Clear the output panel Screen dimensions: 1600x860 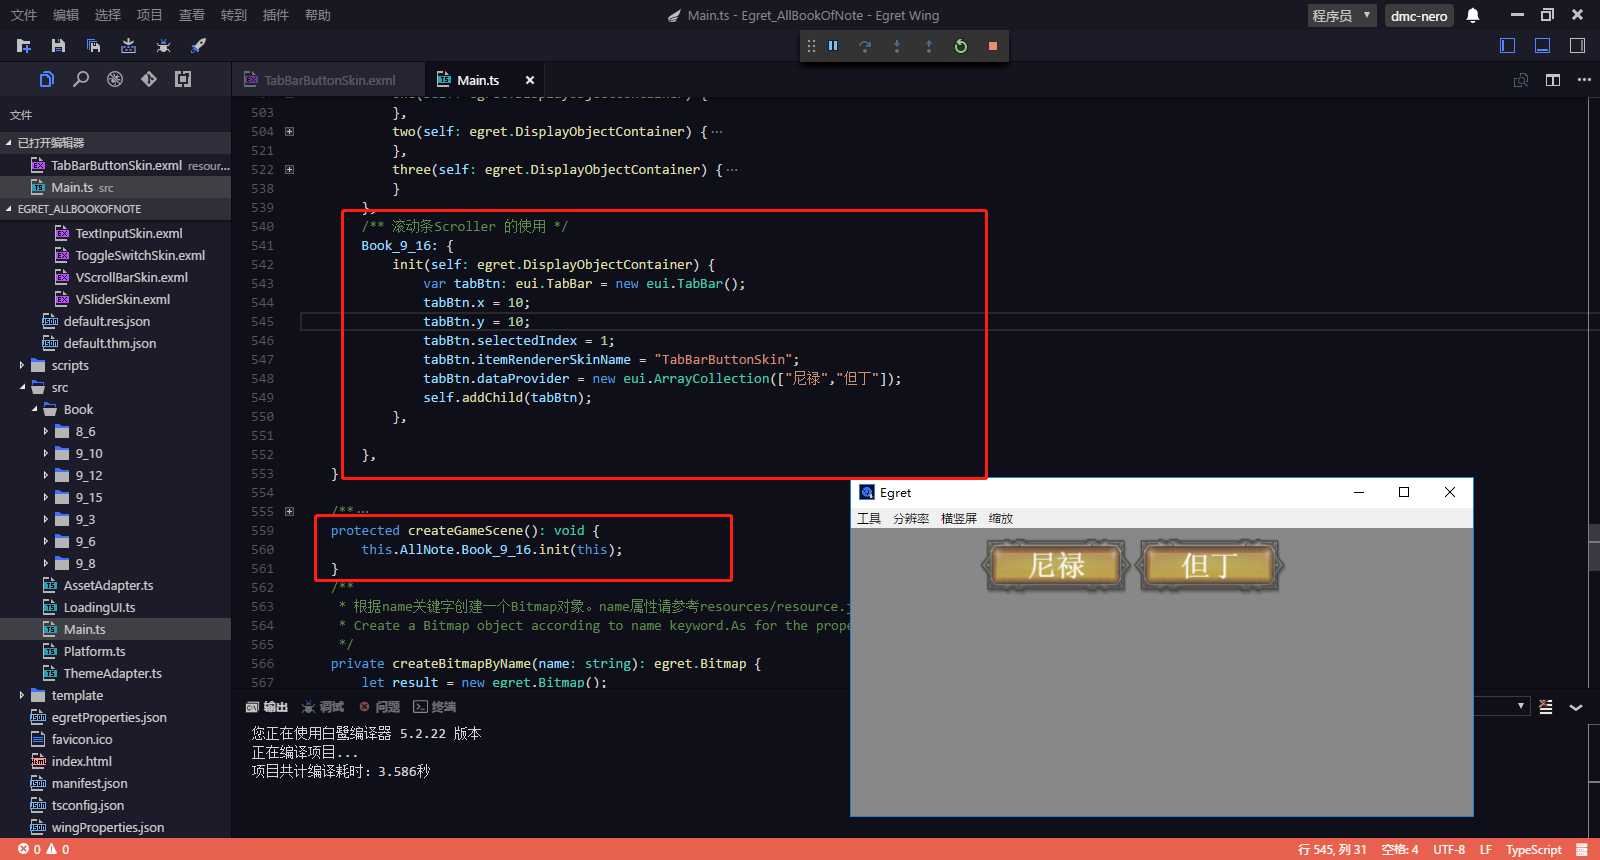[x=1546, y=707]
